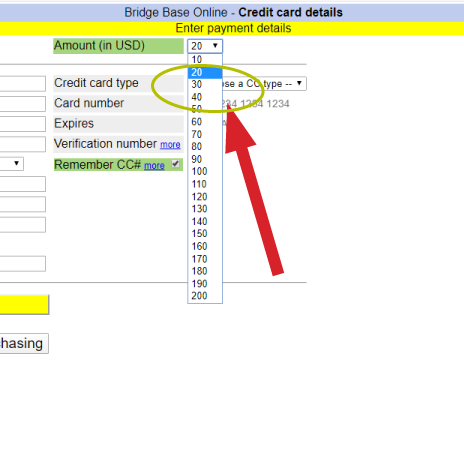This screenshot has height=464, width=464.
Task: Pick the 70 amount option
Action: [x=205, y=134]
